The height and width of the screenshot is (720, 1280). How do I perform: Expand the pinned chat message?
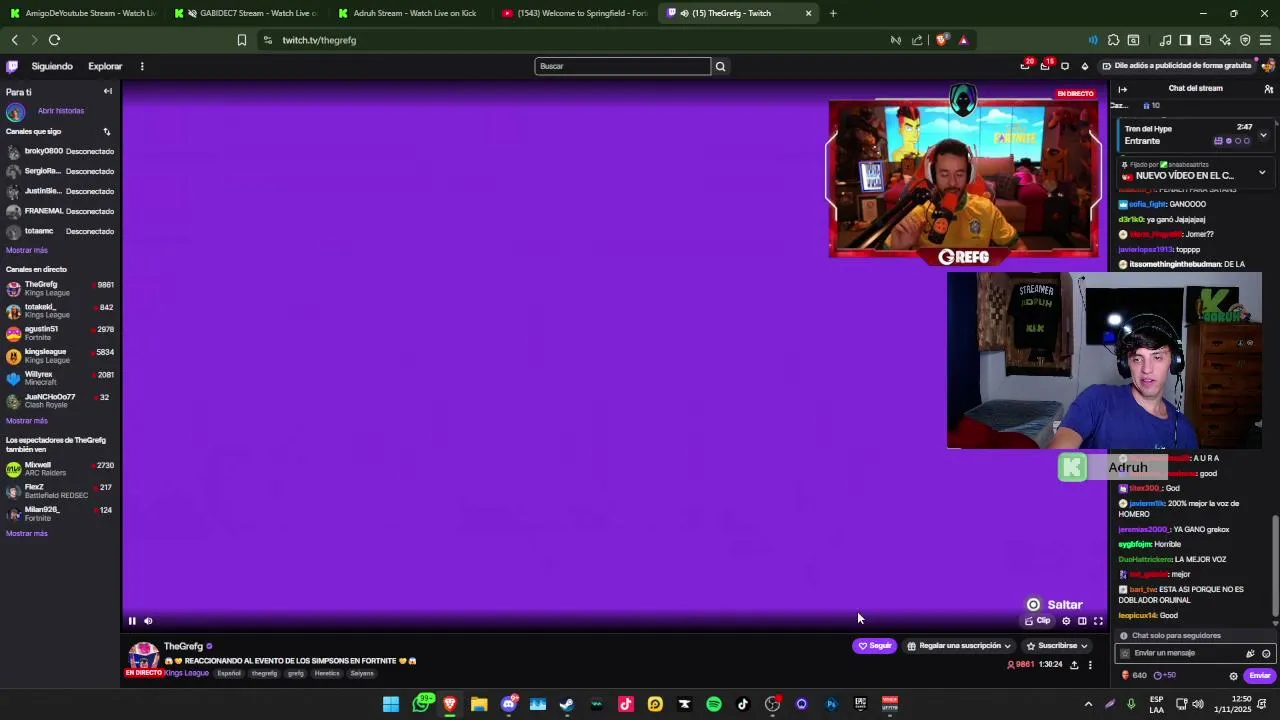[x=1262, y=172]
